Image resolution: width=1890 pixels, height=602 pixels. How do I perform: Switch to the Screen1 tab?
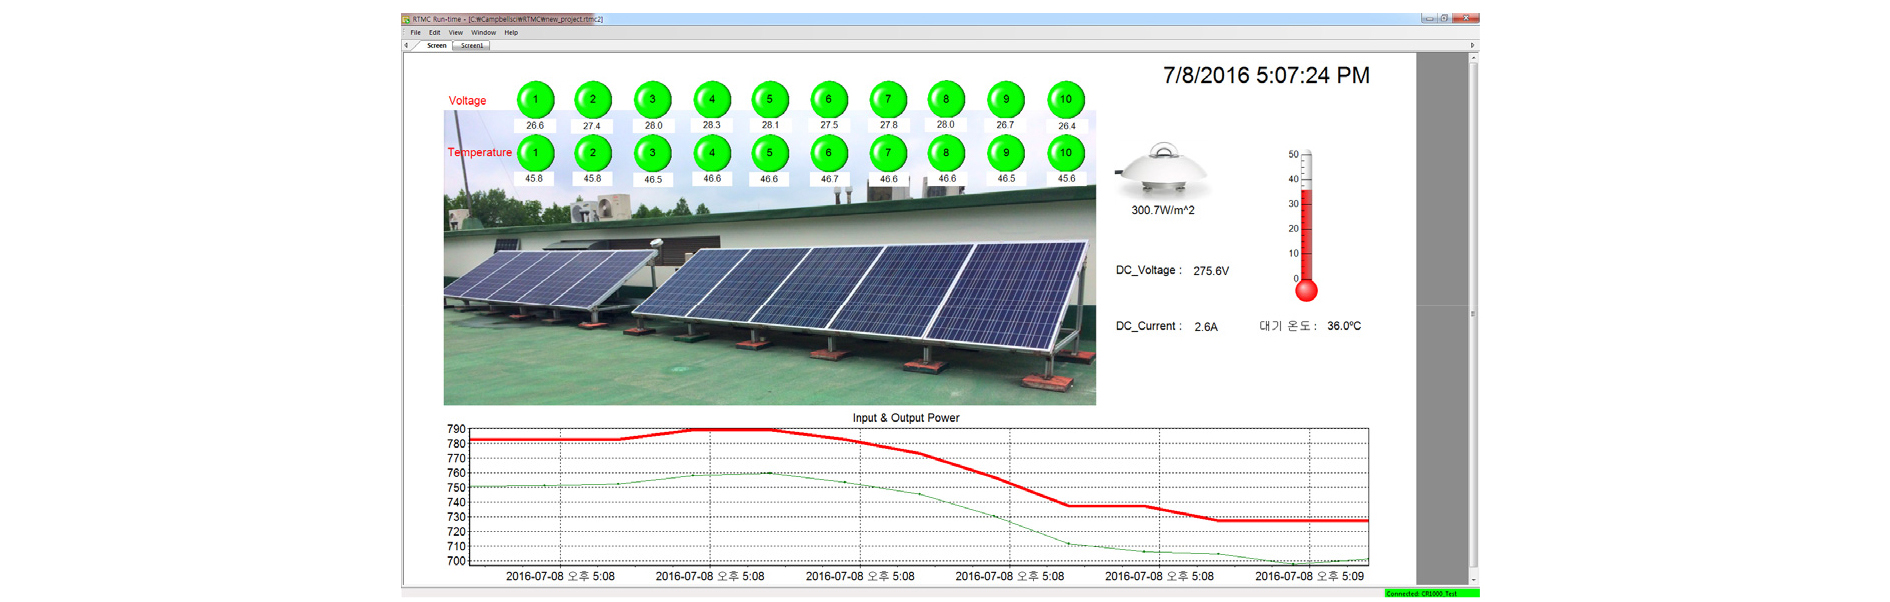tap(472, 46)
